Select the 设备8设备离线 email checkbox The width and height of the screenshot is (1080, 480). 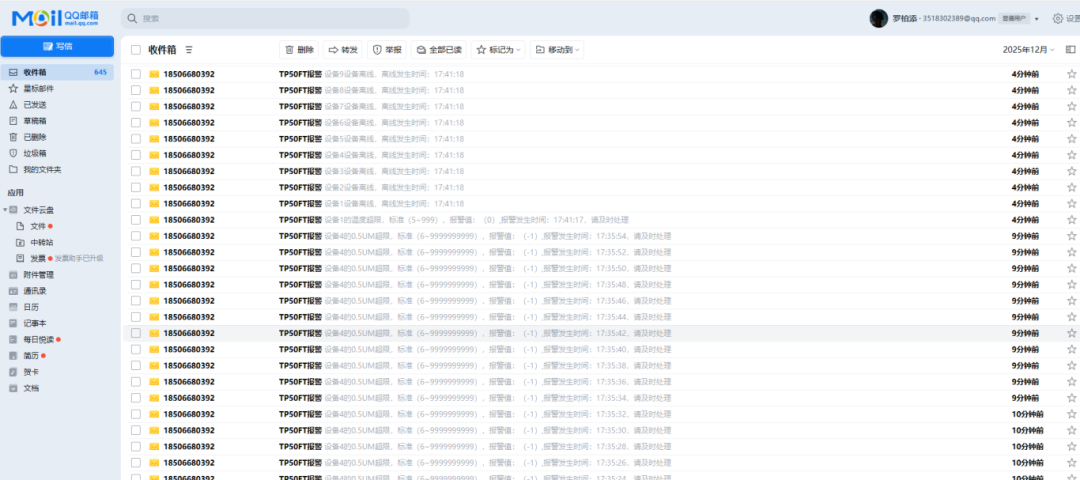click(x=136, y=90)
